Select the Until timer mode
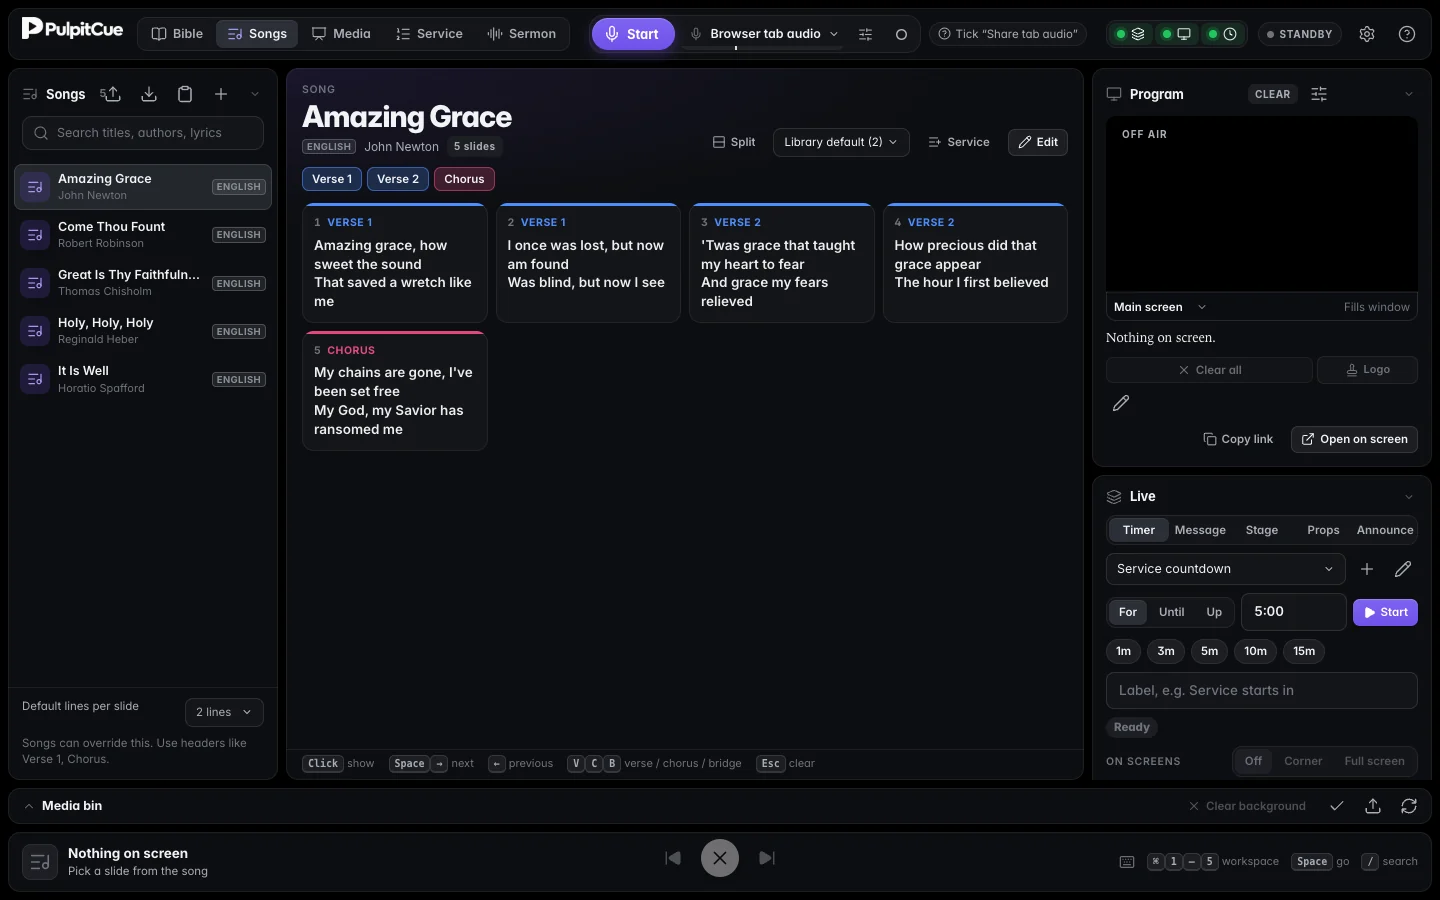 [x=1172, y=612]
